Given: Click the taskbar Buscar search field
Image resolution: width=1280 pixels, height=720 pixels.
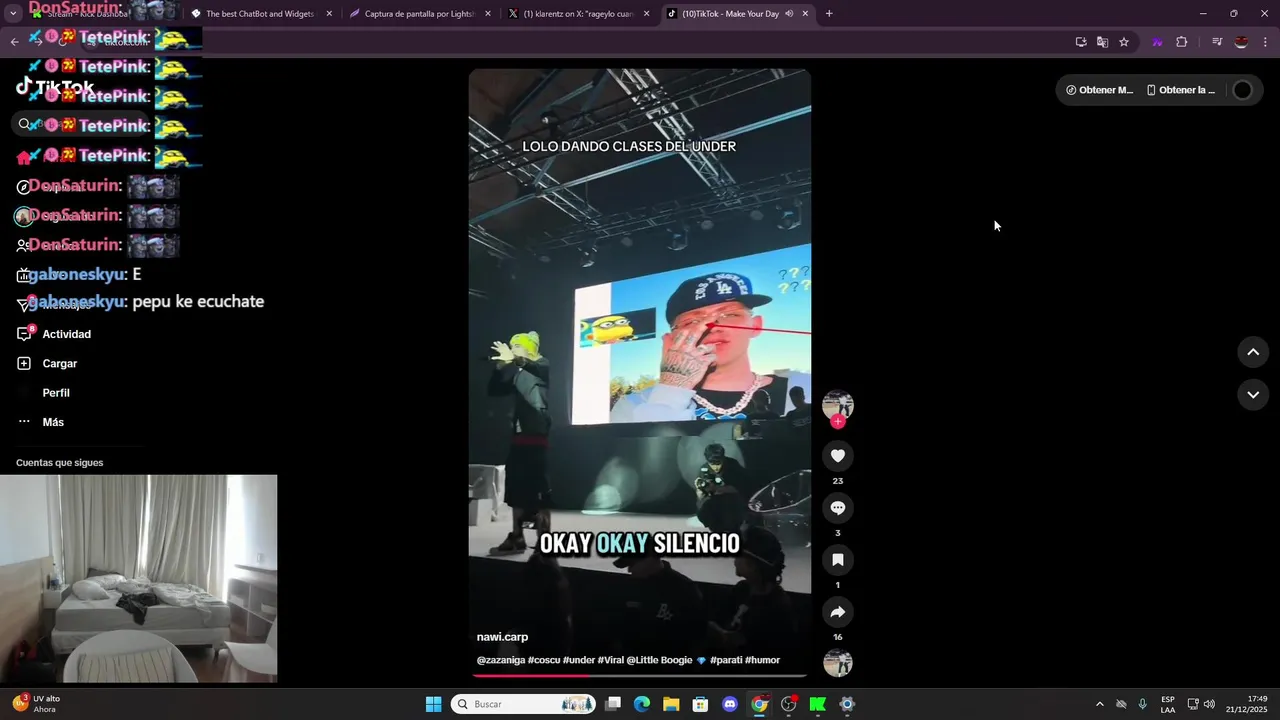Looking at the screenshot, I should pos(525,704).
